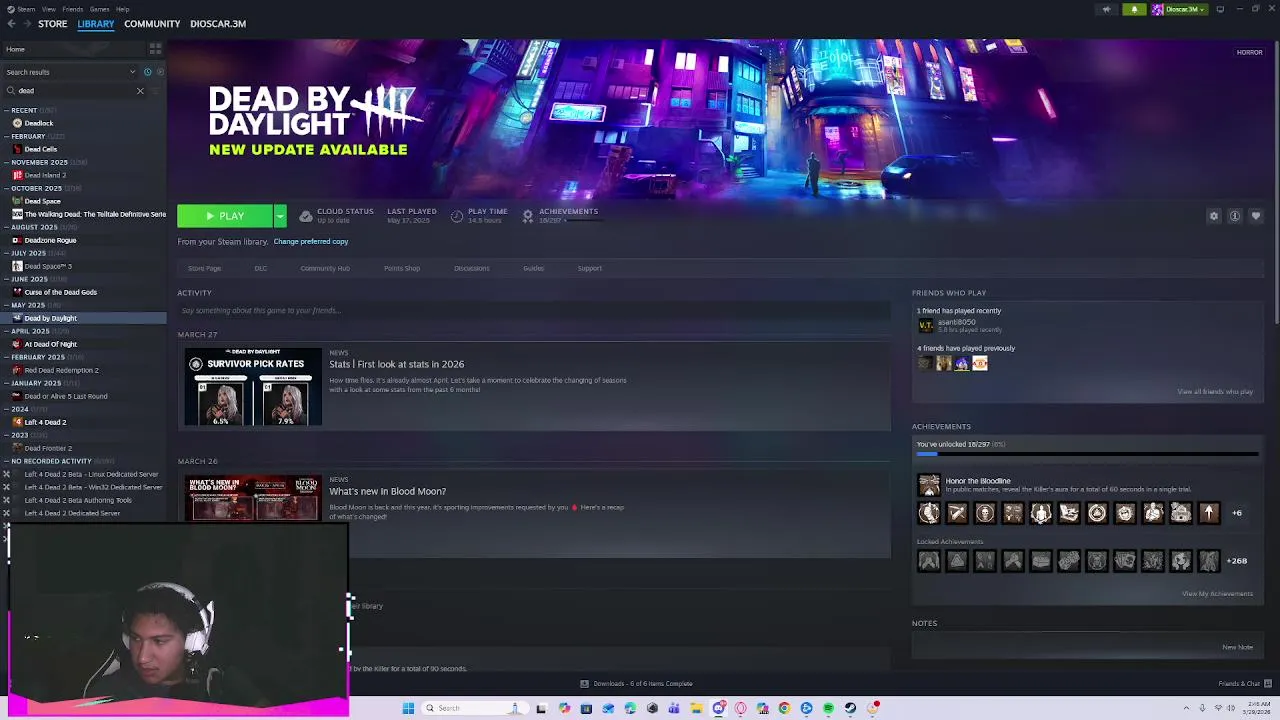Click the +268 locked achievements count
Screen dimensions: 1280x720
1237,561
